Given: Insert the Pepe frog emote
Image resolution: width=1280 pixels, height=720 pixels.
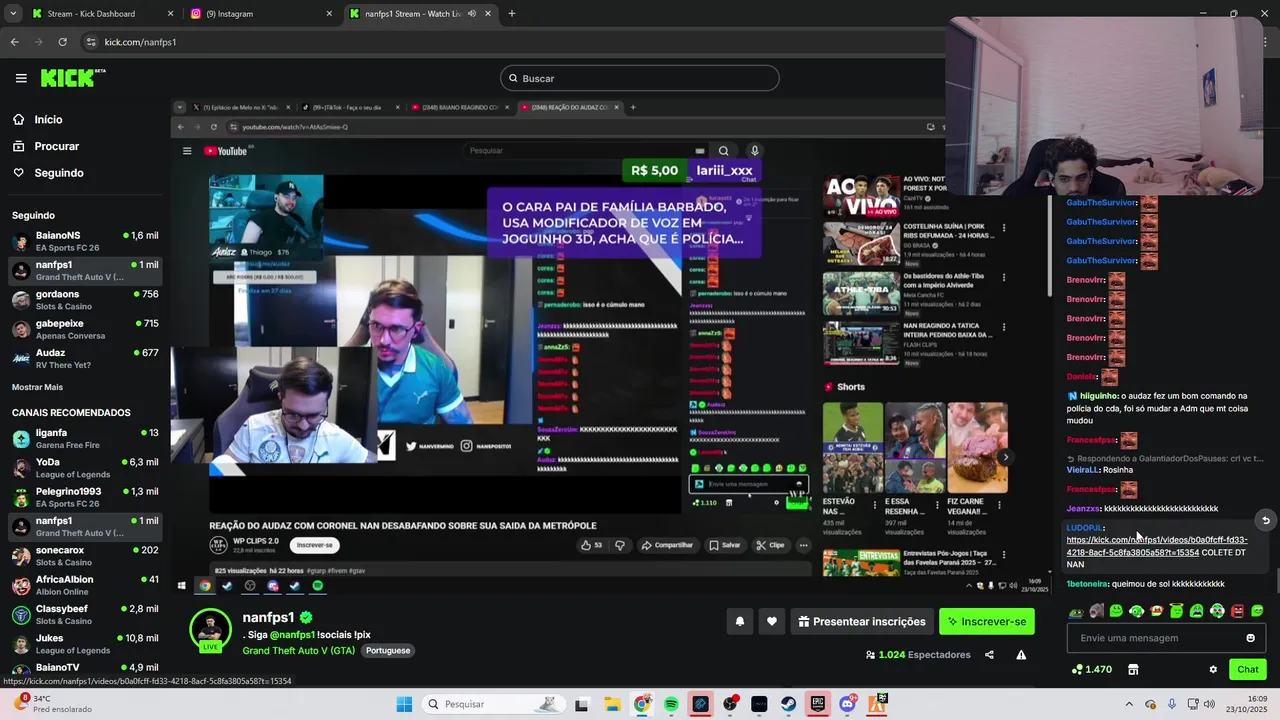Looking at the screenshot, I should click(x=1076, y=611).
